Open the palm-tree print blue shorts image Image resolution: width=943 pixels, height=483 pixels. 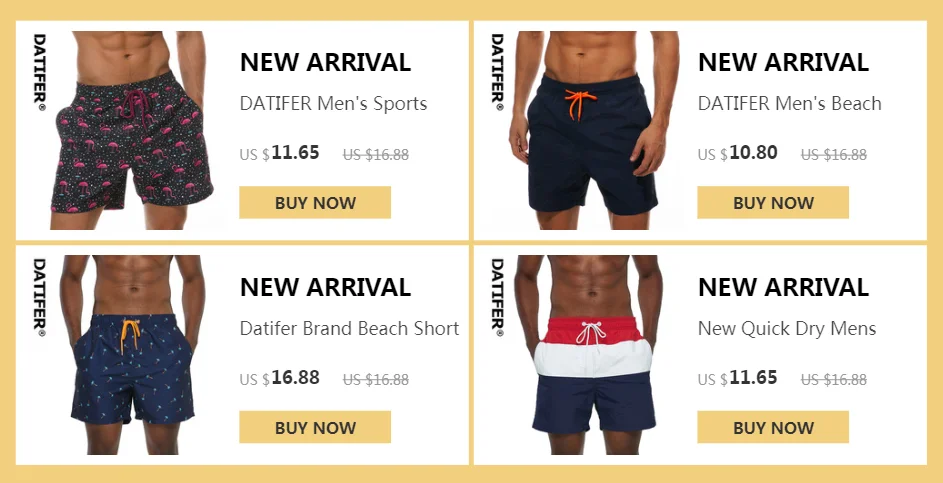[x=132, y=355]
